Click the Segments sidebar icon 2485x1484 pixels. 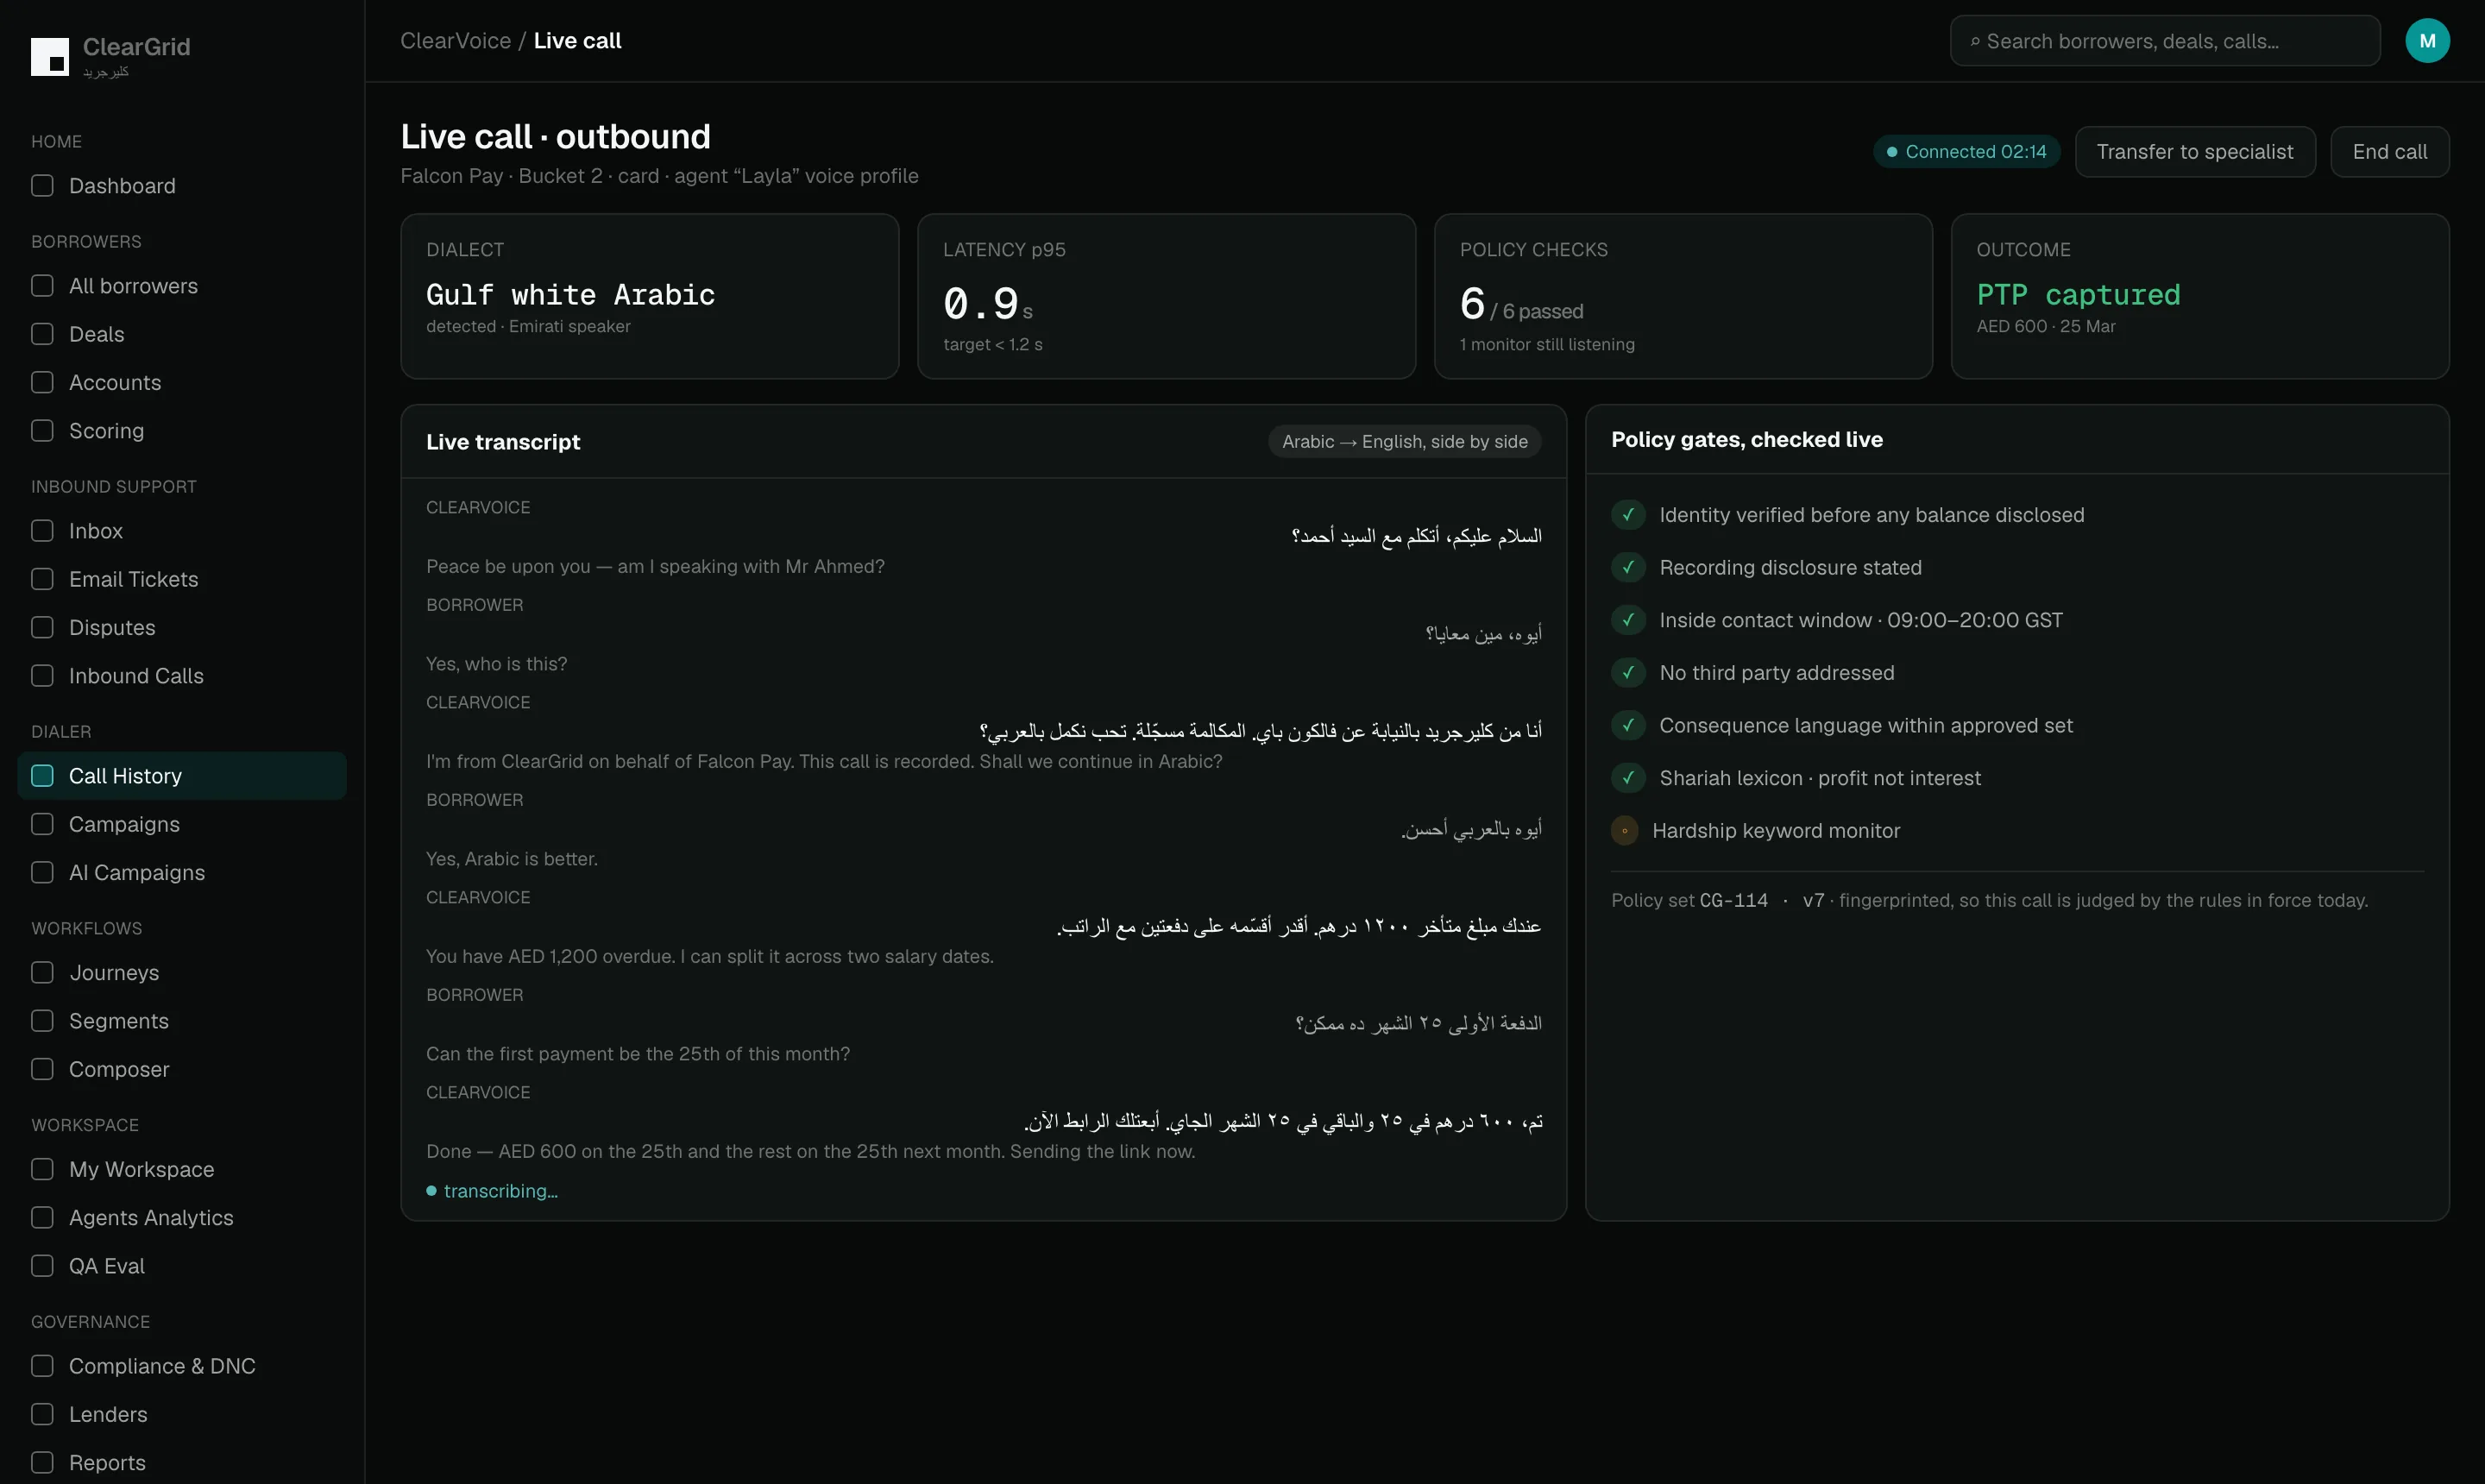(42, 1021)
